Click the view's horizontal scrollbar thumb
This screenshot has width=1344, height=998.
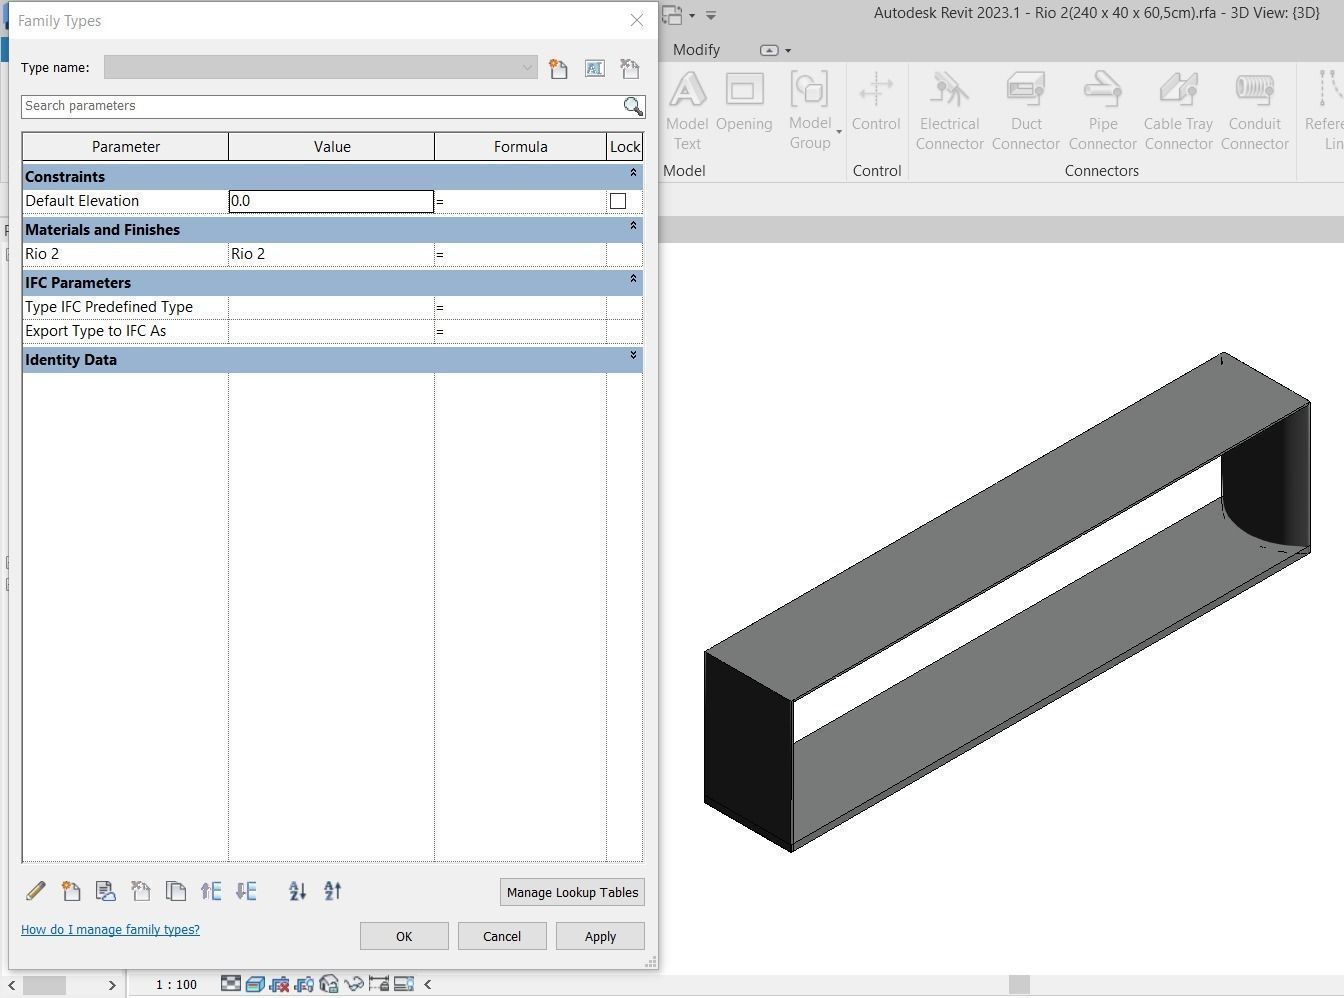click(1019, 985)
